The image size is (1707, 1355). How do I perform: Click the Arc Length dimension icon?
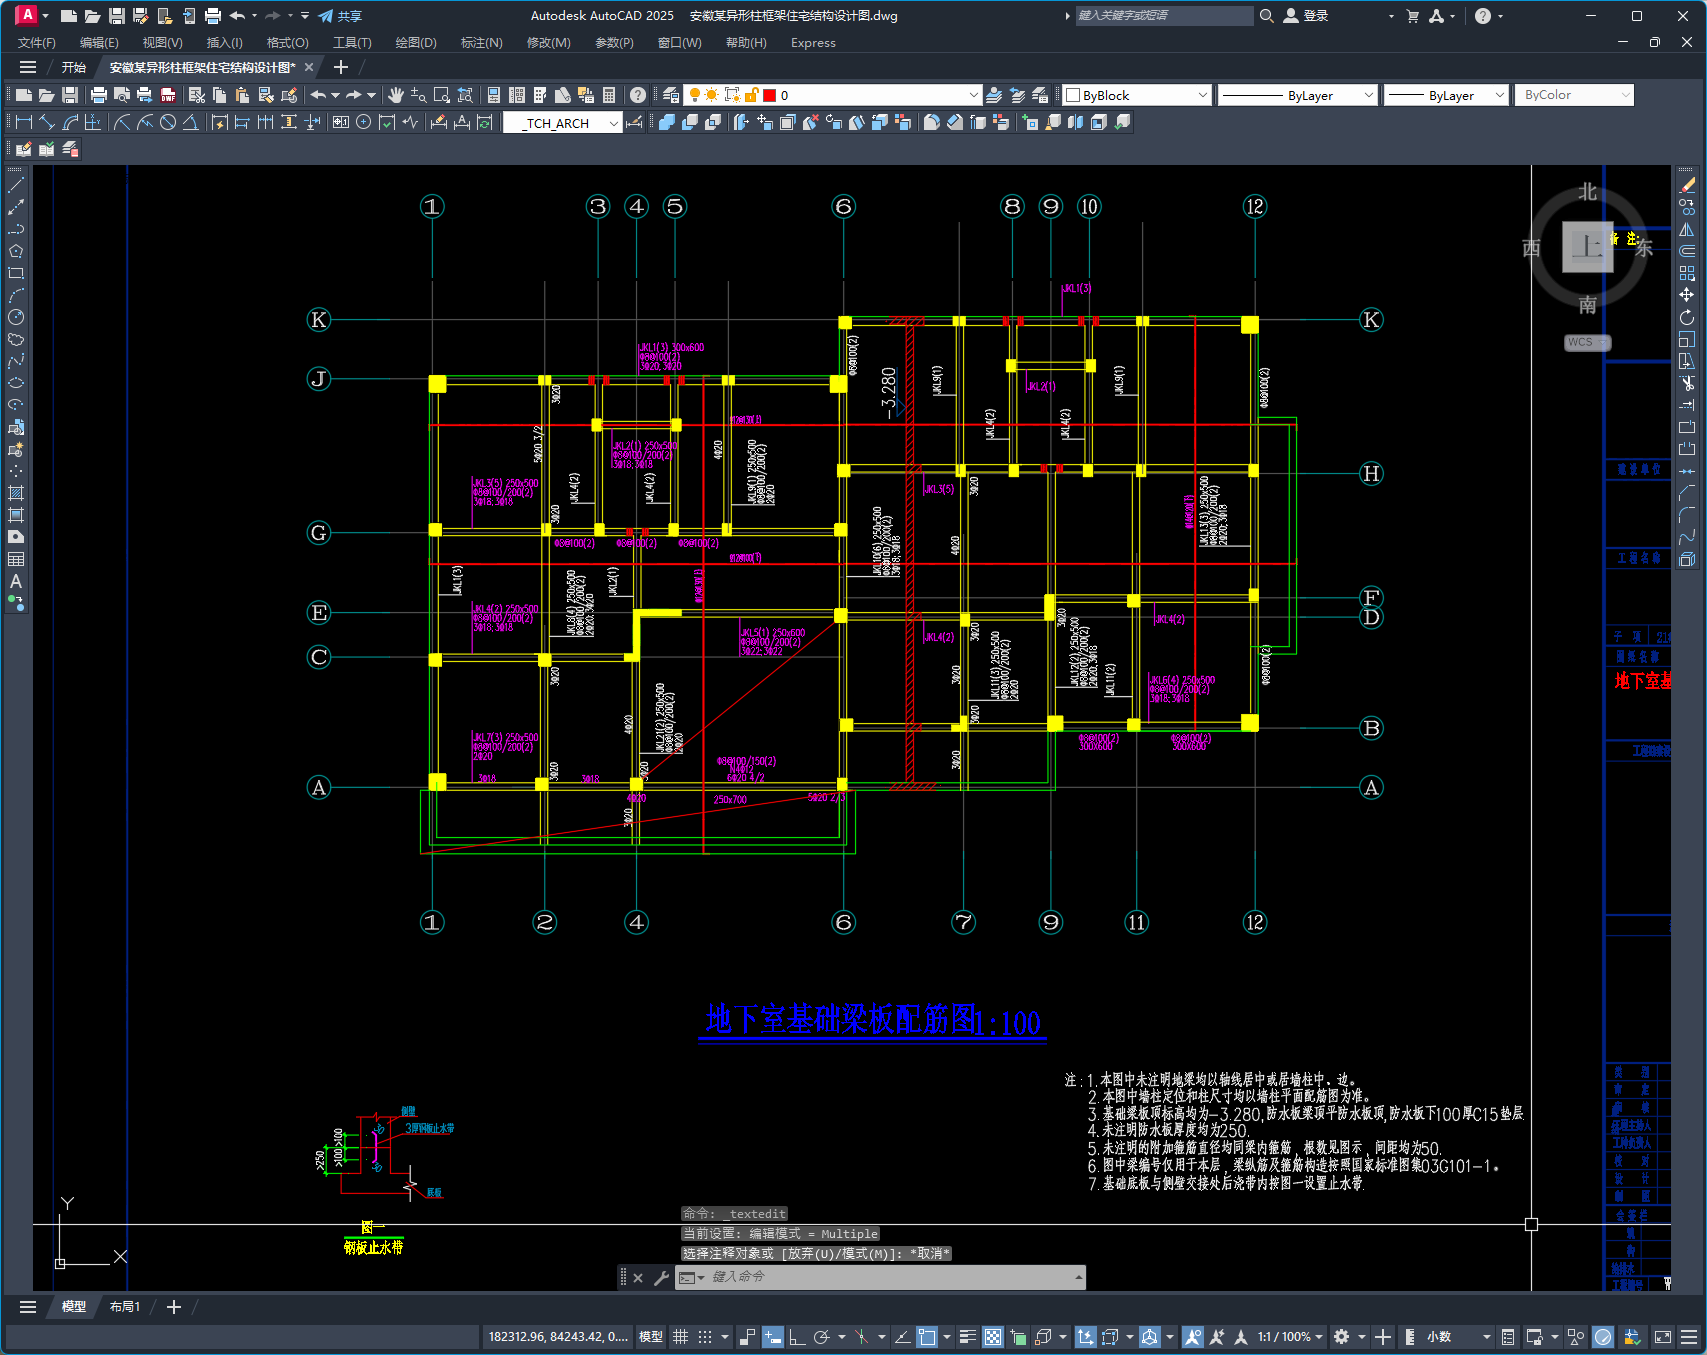click(70, 122)
